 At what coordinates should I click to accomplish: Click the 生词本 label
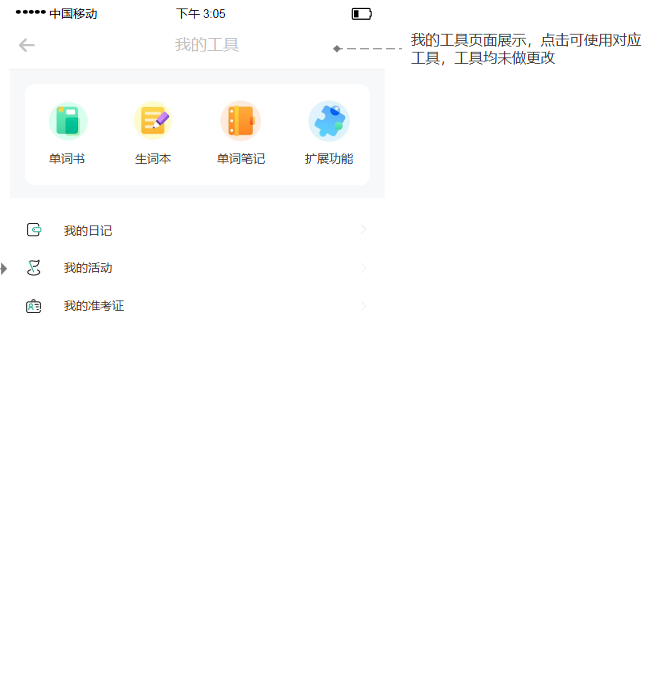click(153, 159)
